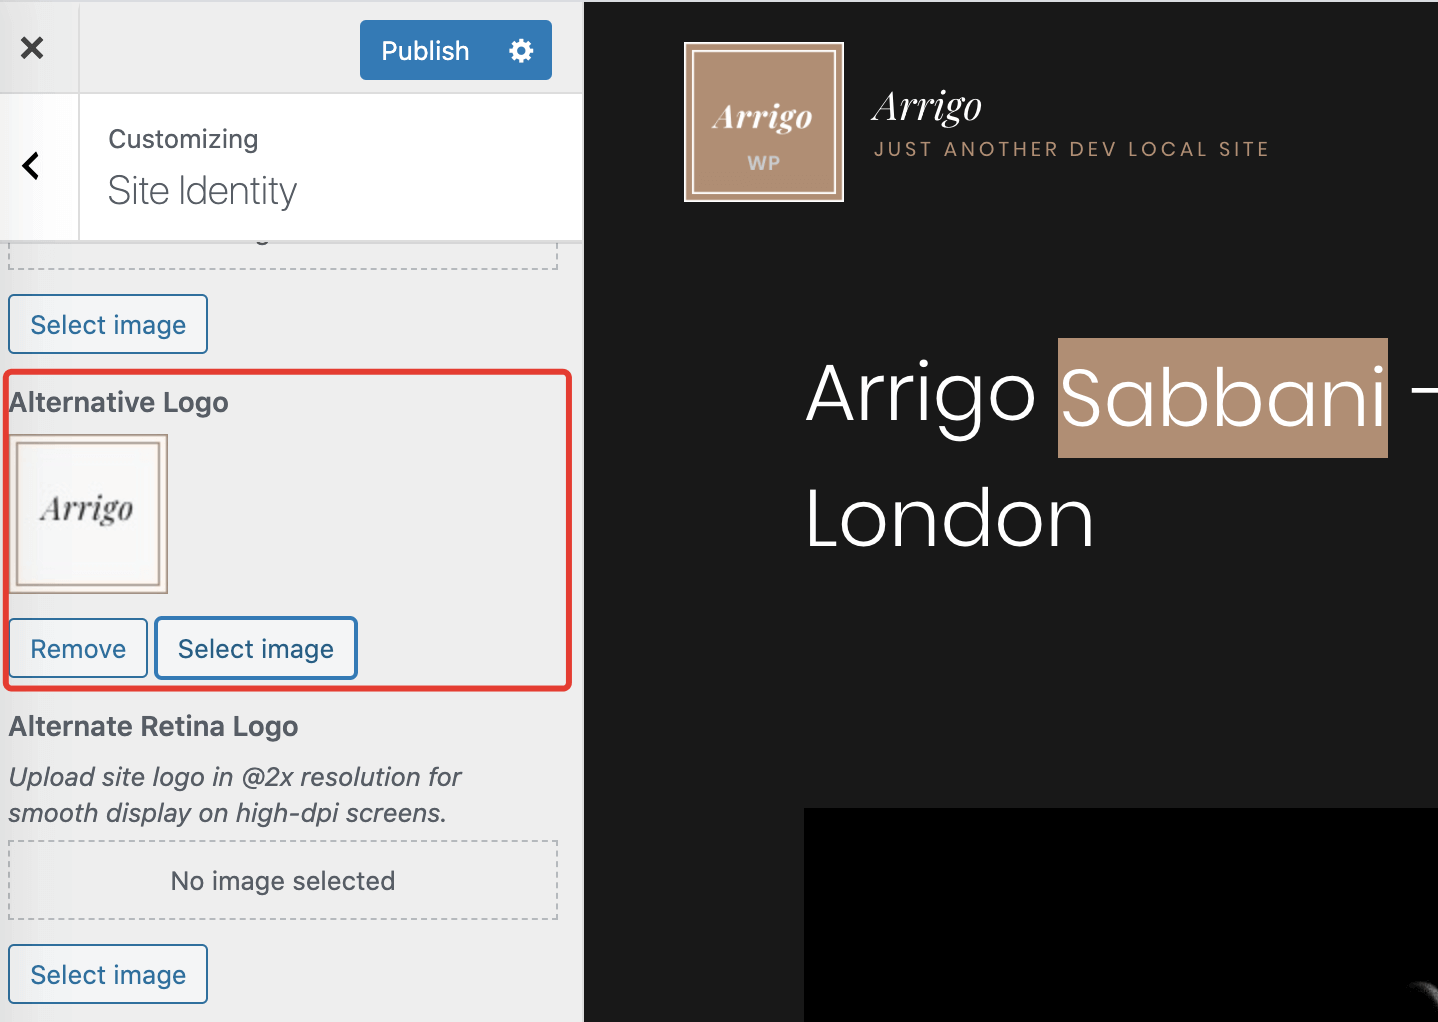The width and height of the screenshot is (1438, 1022).
Task: Open the Alternative Logo Arrigo thumbnail
Action: [88, 514]
